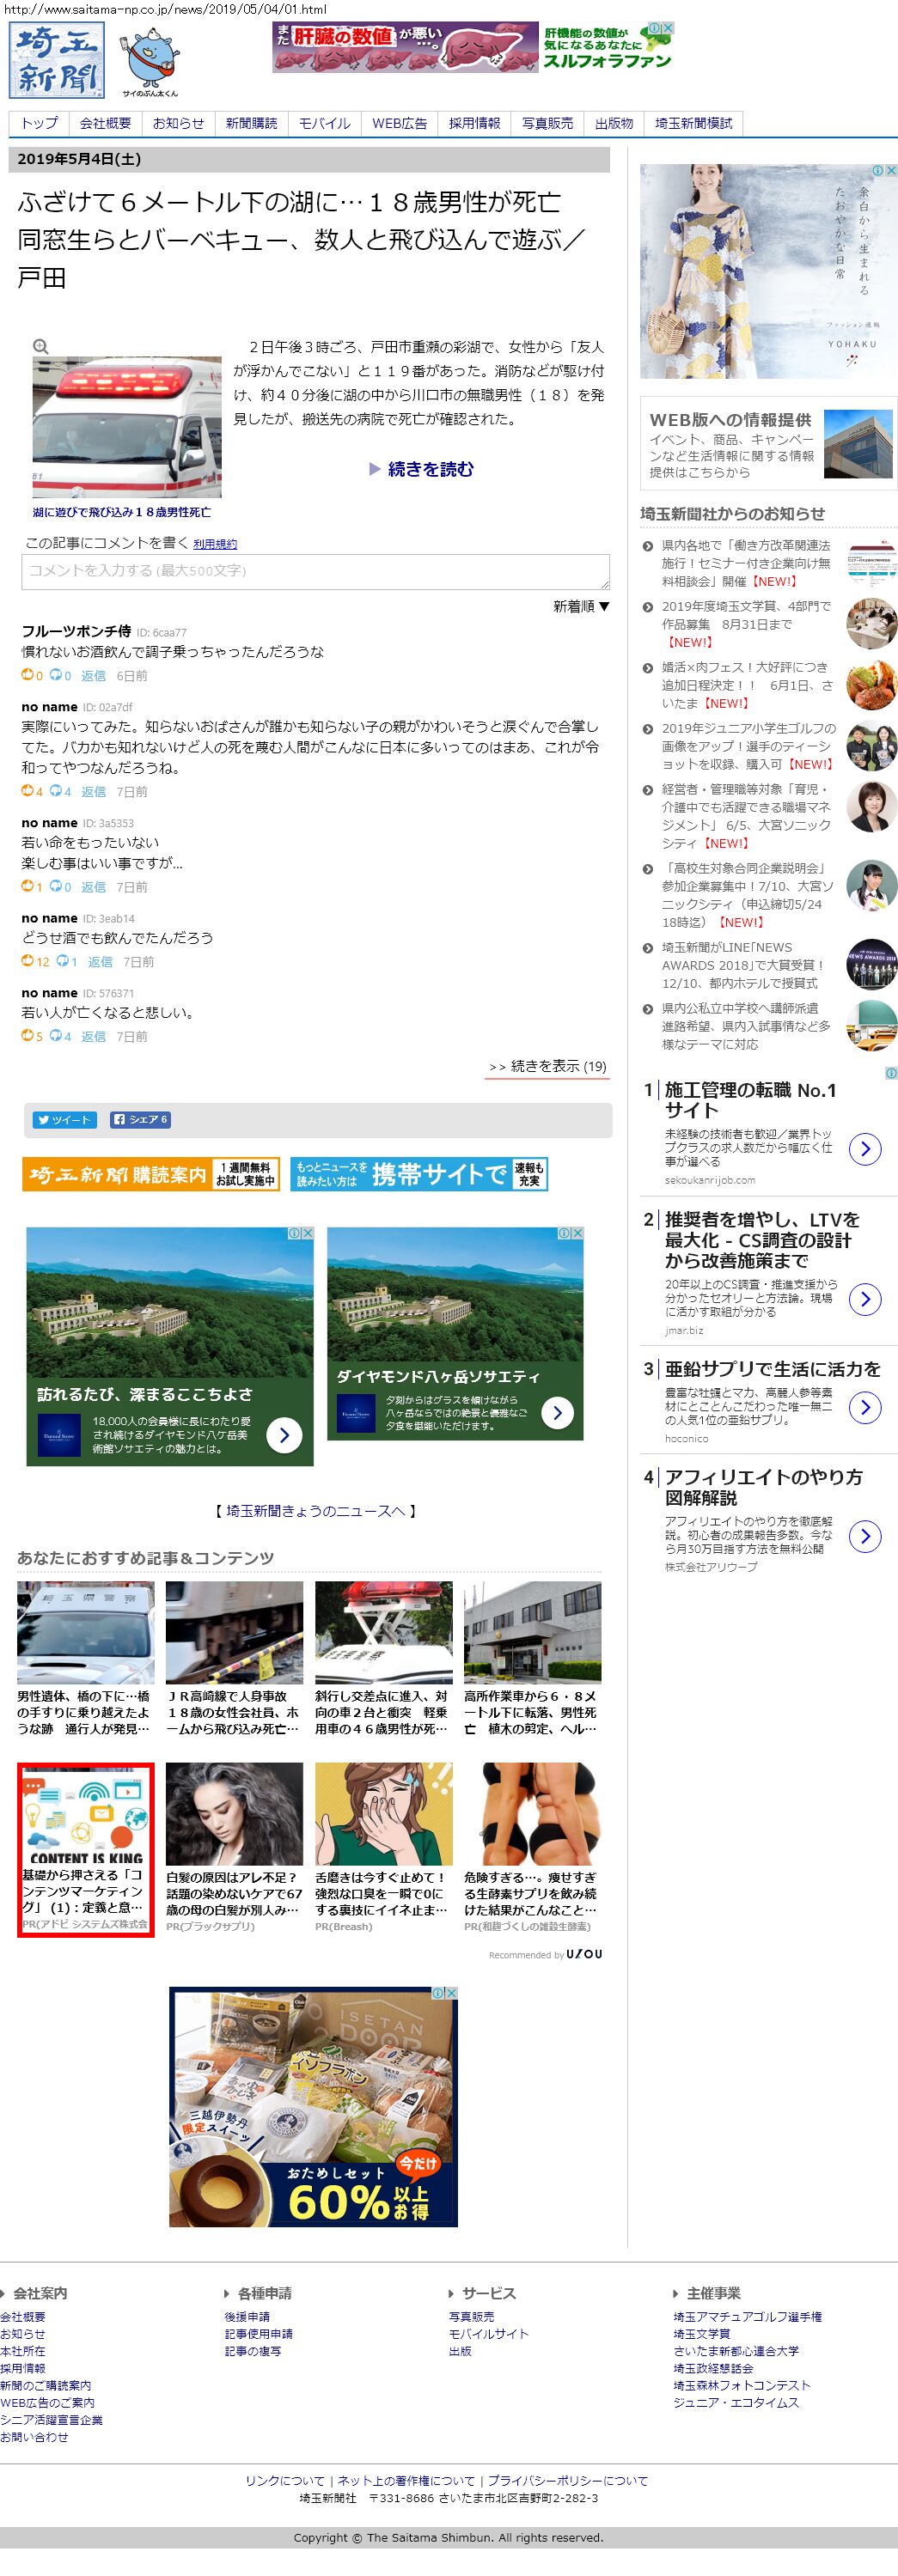Click the magnifier icon above the ambulance photo
898x2576 pixels.
point(41,346)
